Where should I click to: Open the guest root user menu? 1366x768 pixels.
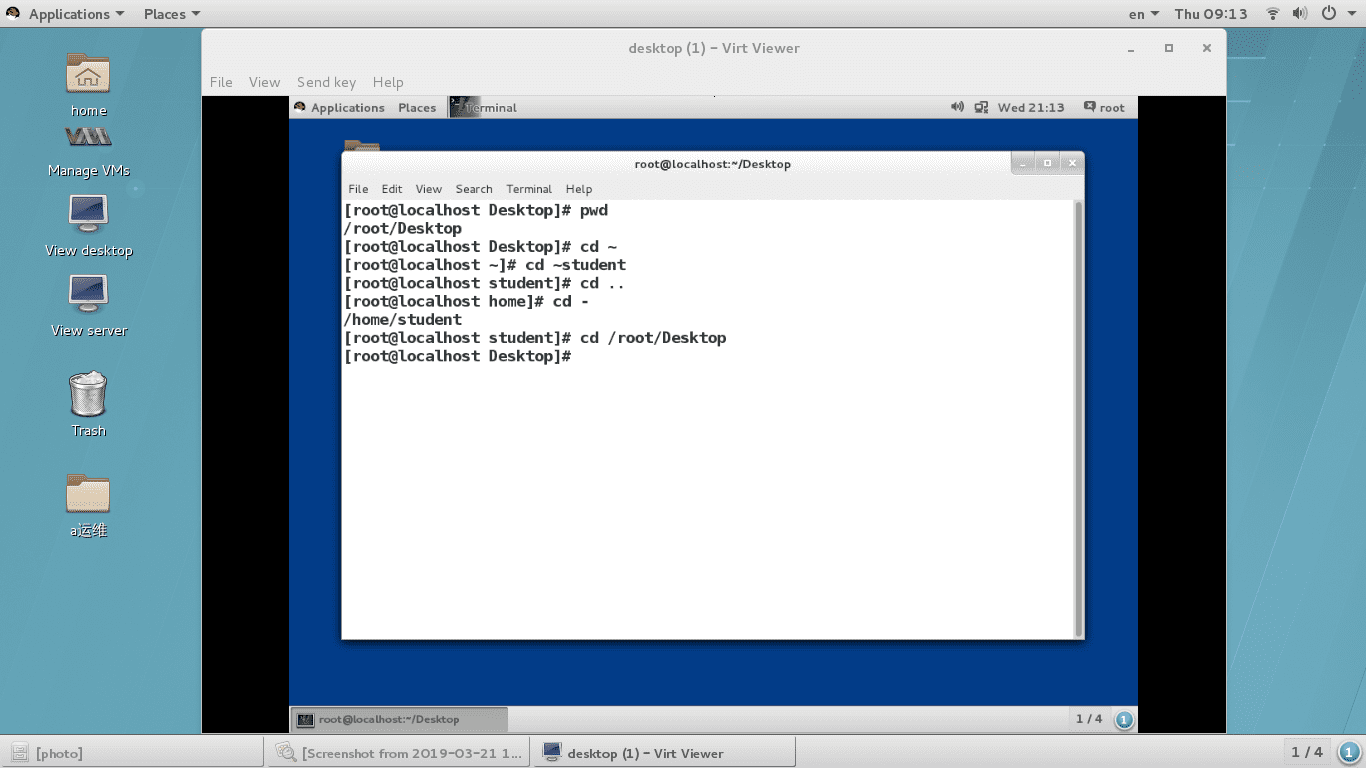[x=1104, y=107]
